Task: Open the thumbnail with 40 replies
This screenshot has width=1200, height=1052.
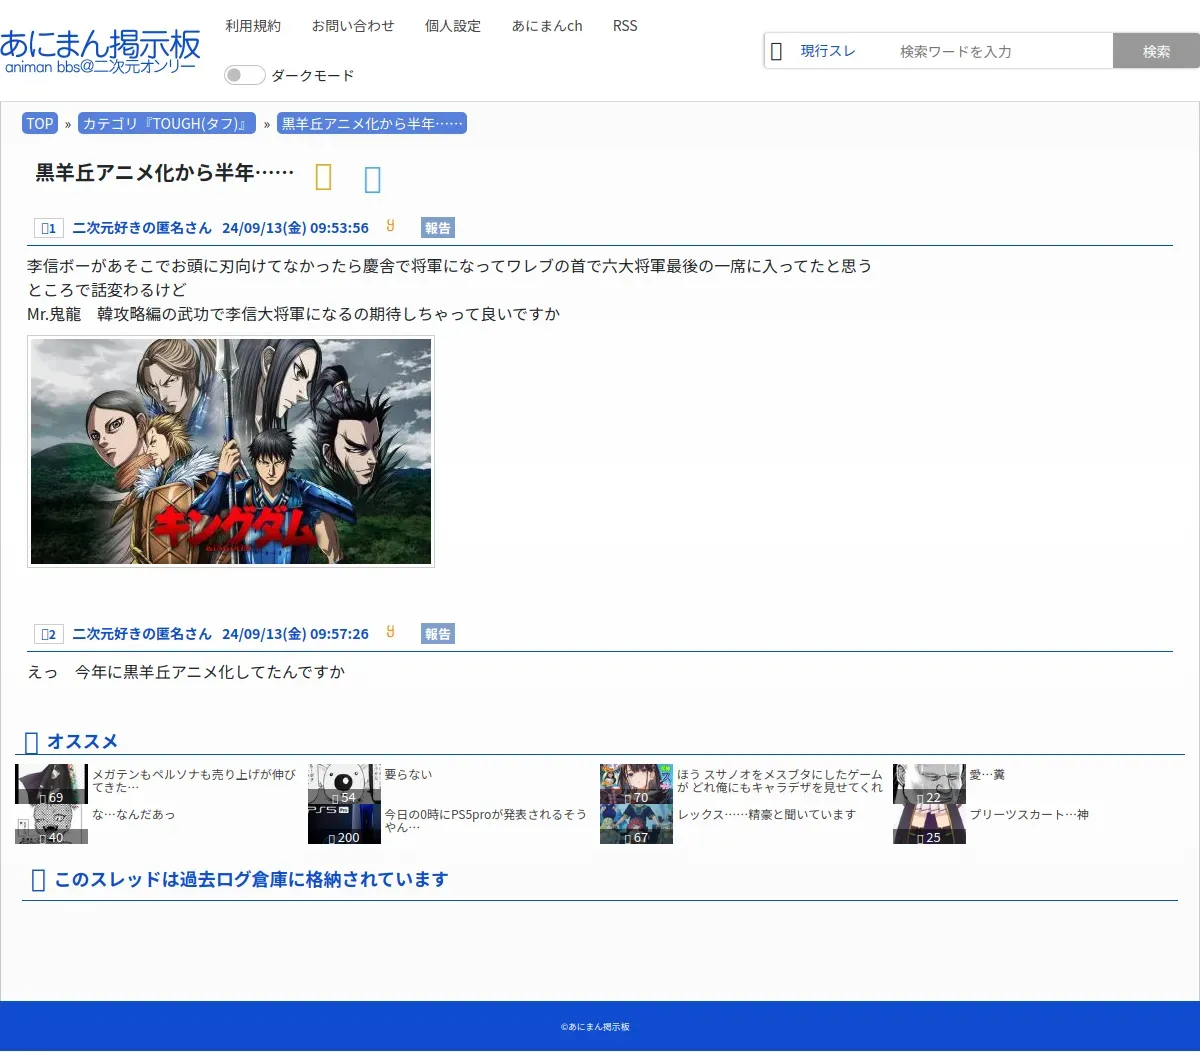Action: (51, 824)
